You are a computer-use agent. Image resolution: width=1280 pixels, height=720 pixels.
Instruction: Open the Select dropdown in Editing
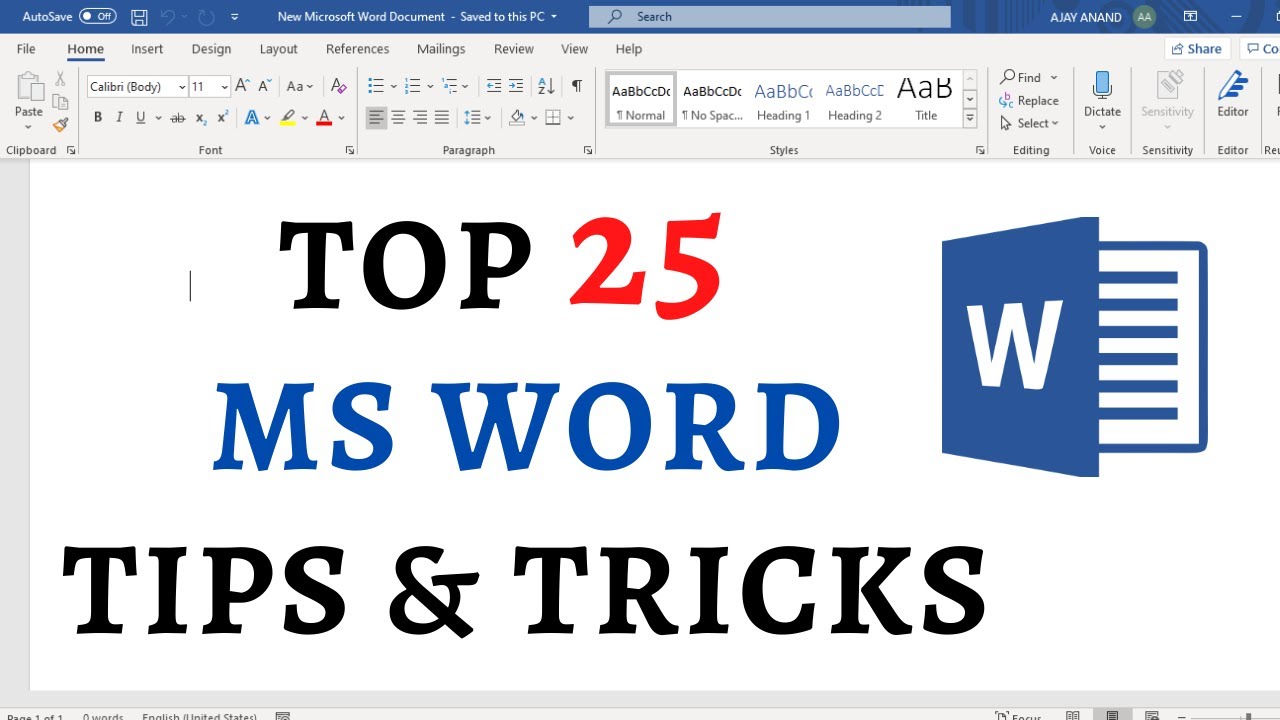tap(1029, 123)
